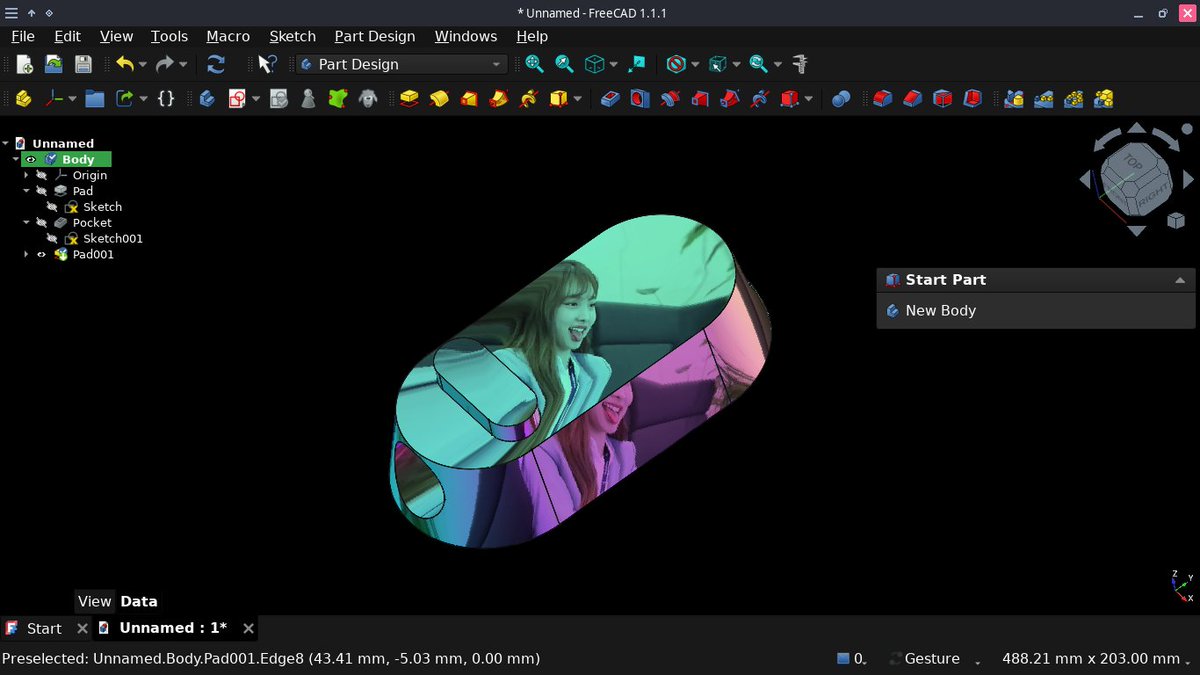Zoom to selection with Fit Selection icon
The width and height of the screenshot is (1200, 675).
pos(564,64)
